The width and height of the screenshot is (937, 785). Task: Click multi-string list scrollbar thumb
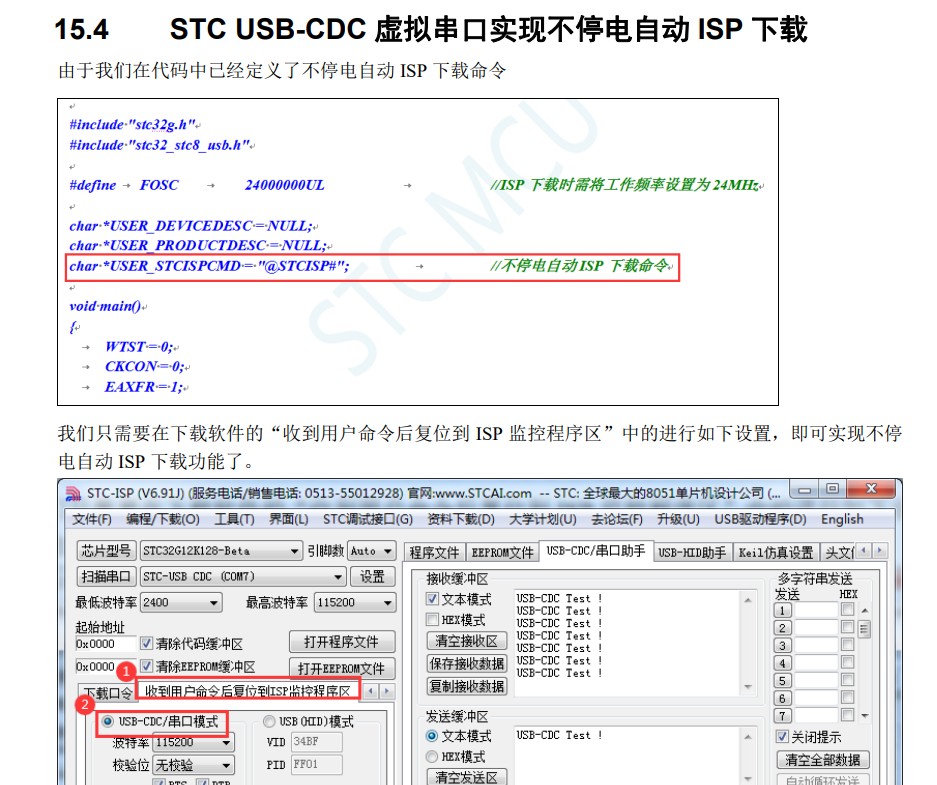(864, 628)
